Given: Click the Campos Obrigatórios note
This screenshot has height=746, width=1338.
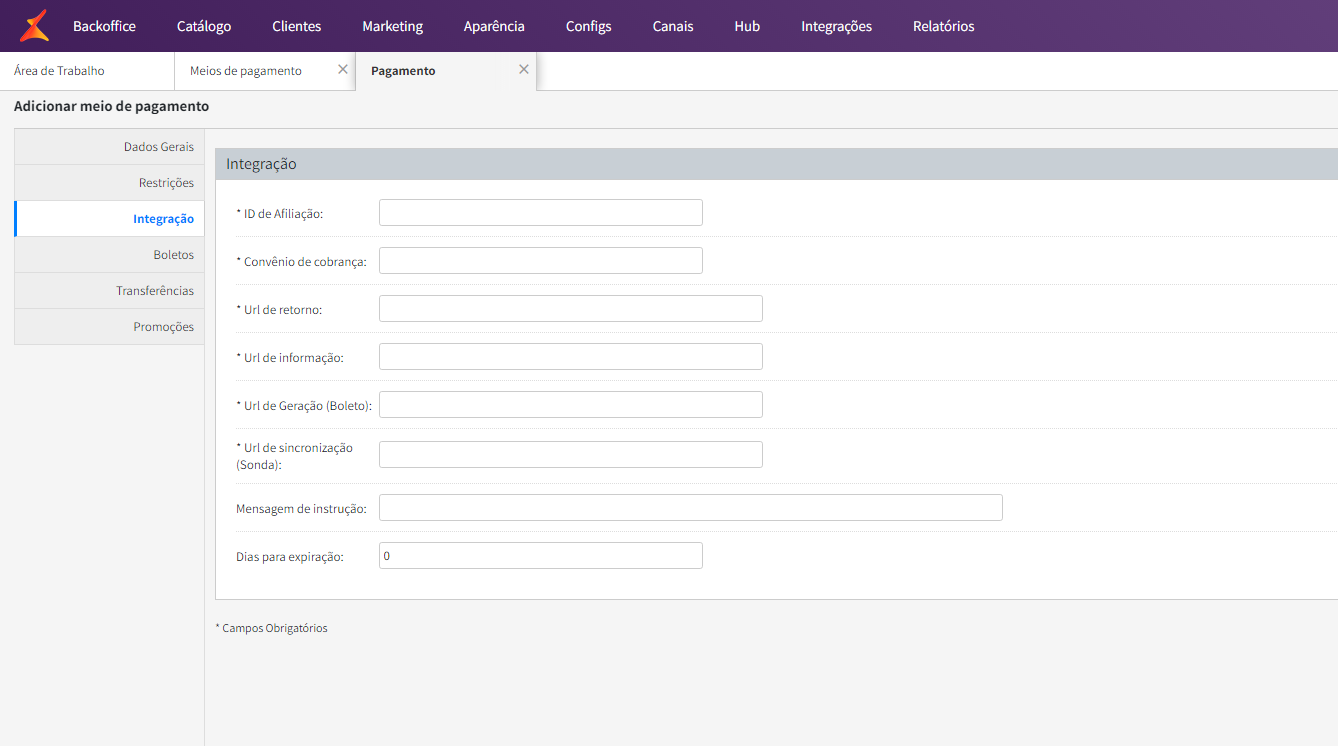Looking at the screenshot, I should [271, 628].
